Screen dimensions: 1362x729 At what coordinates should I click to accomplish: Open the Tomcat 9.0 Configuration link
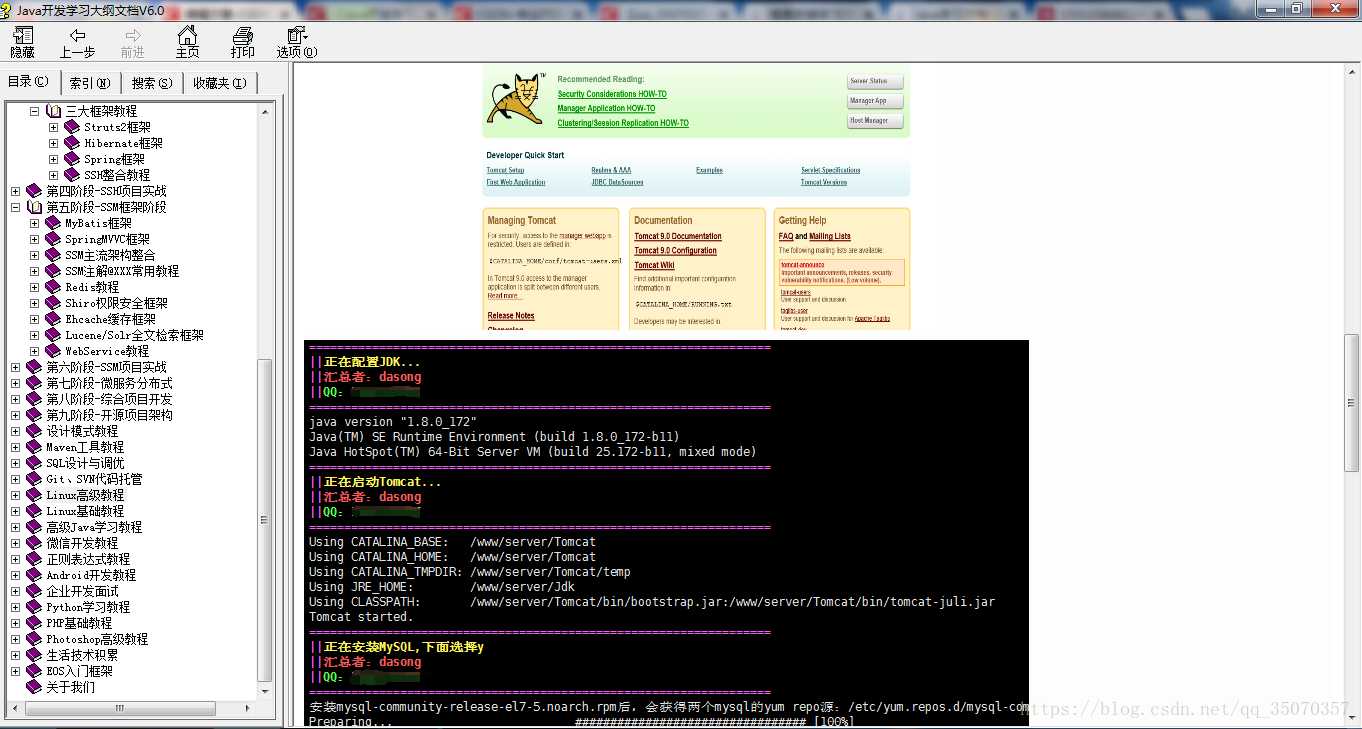click(x=675, y=251)
